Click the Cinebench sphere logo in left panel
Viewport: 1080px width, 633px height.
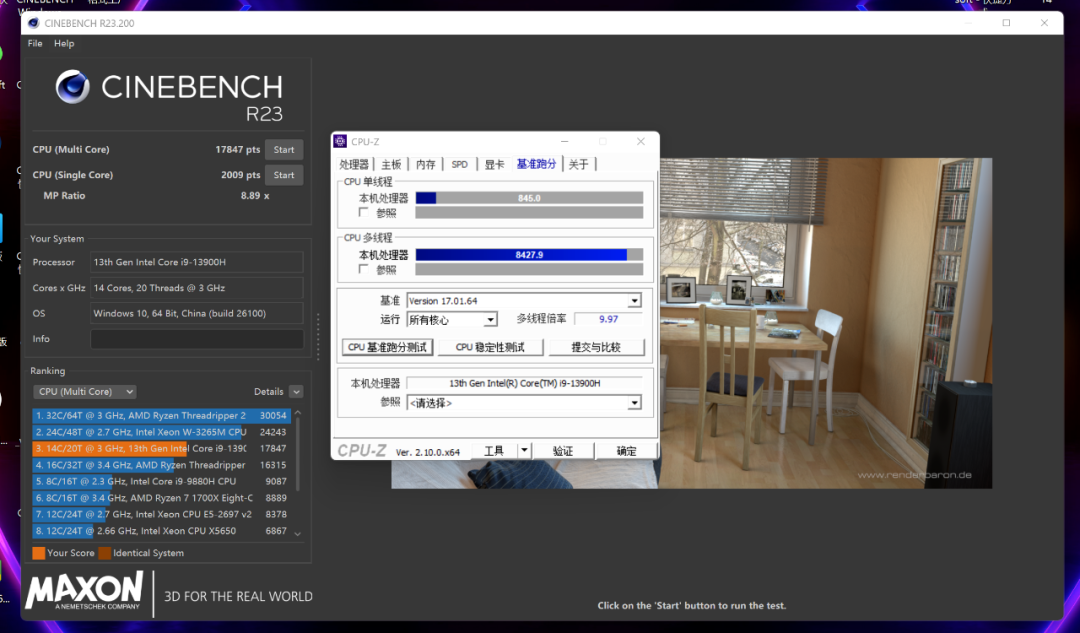tap(72, 87)
